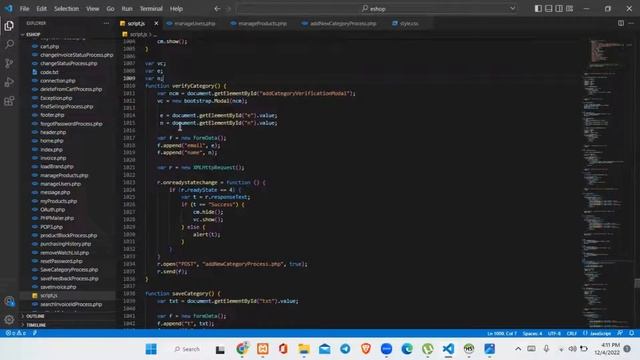The height and width of the screenshot is (360, 640).
Task: Open Telegram from taskbar
Action: (x=345, y=349)
